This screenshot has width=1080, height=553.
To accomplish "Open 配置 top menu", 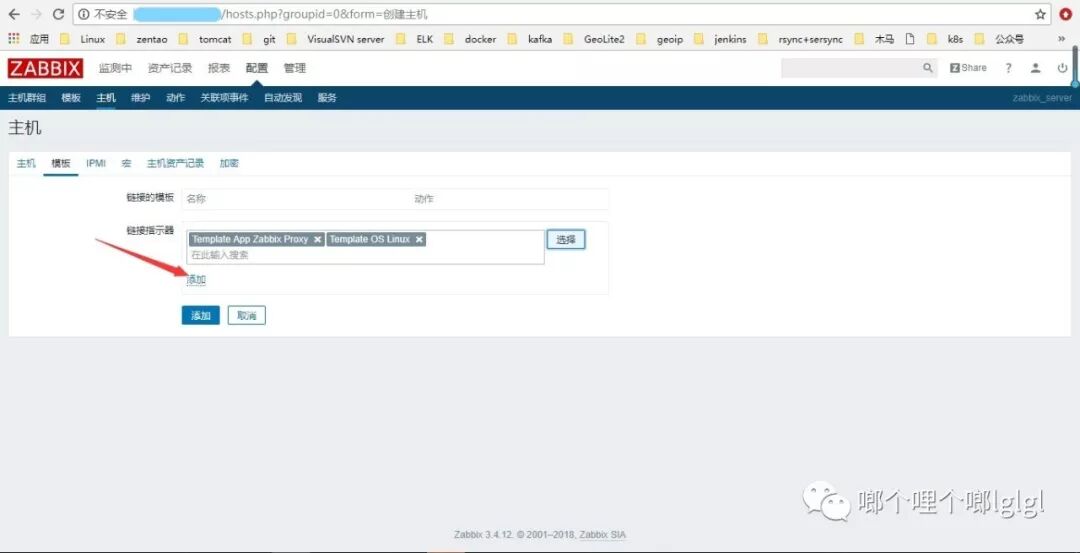I will coord(257,68).
